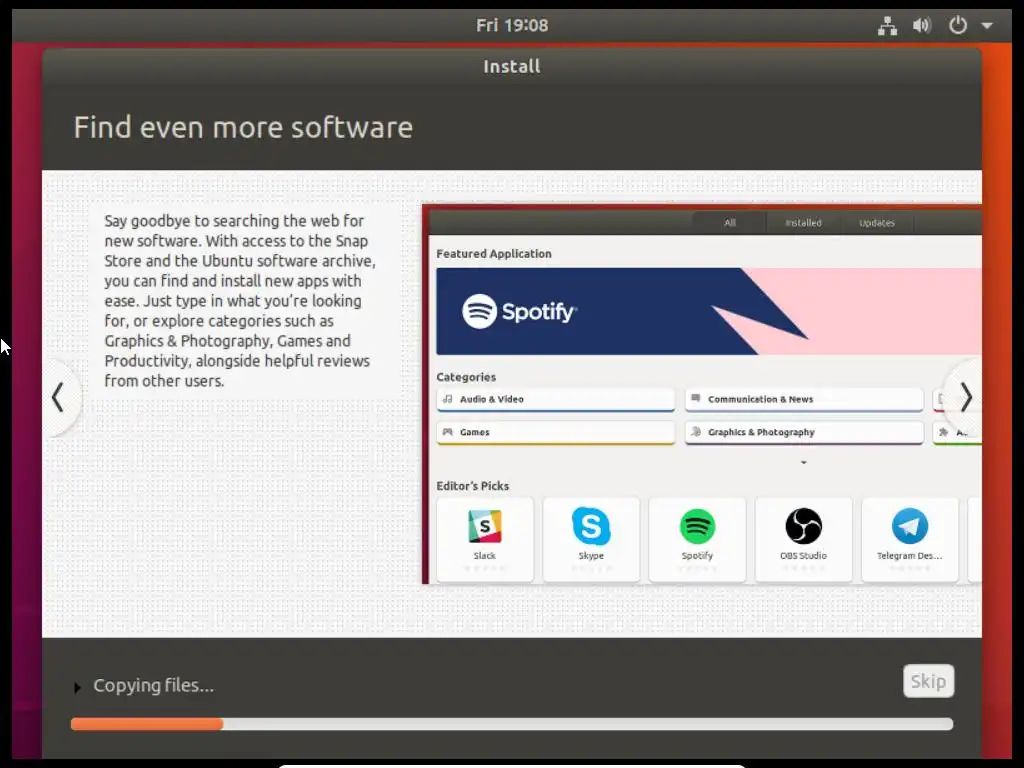This screenshot has width=1024, height=768.
Task: Select the All tab in slide image
Action: pos(729,223)
